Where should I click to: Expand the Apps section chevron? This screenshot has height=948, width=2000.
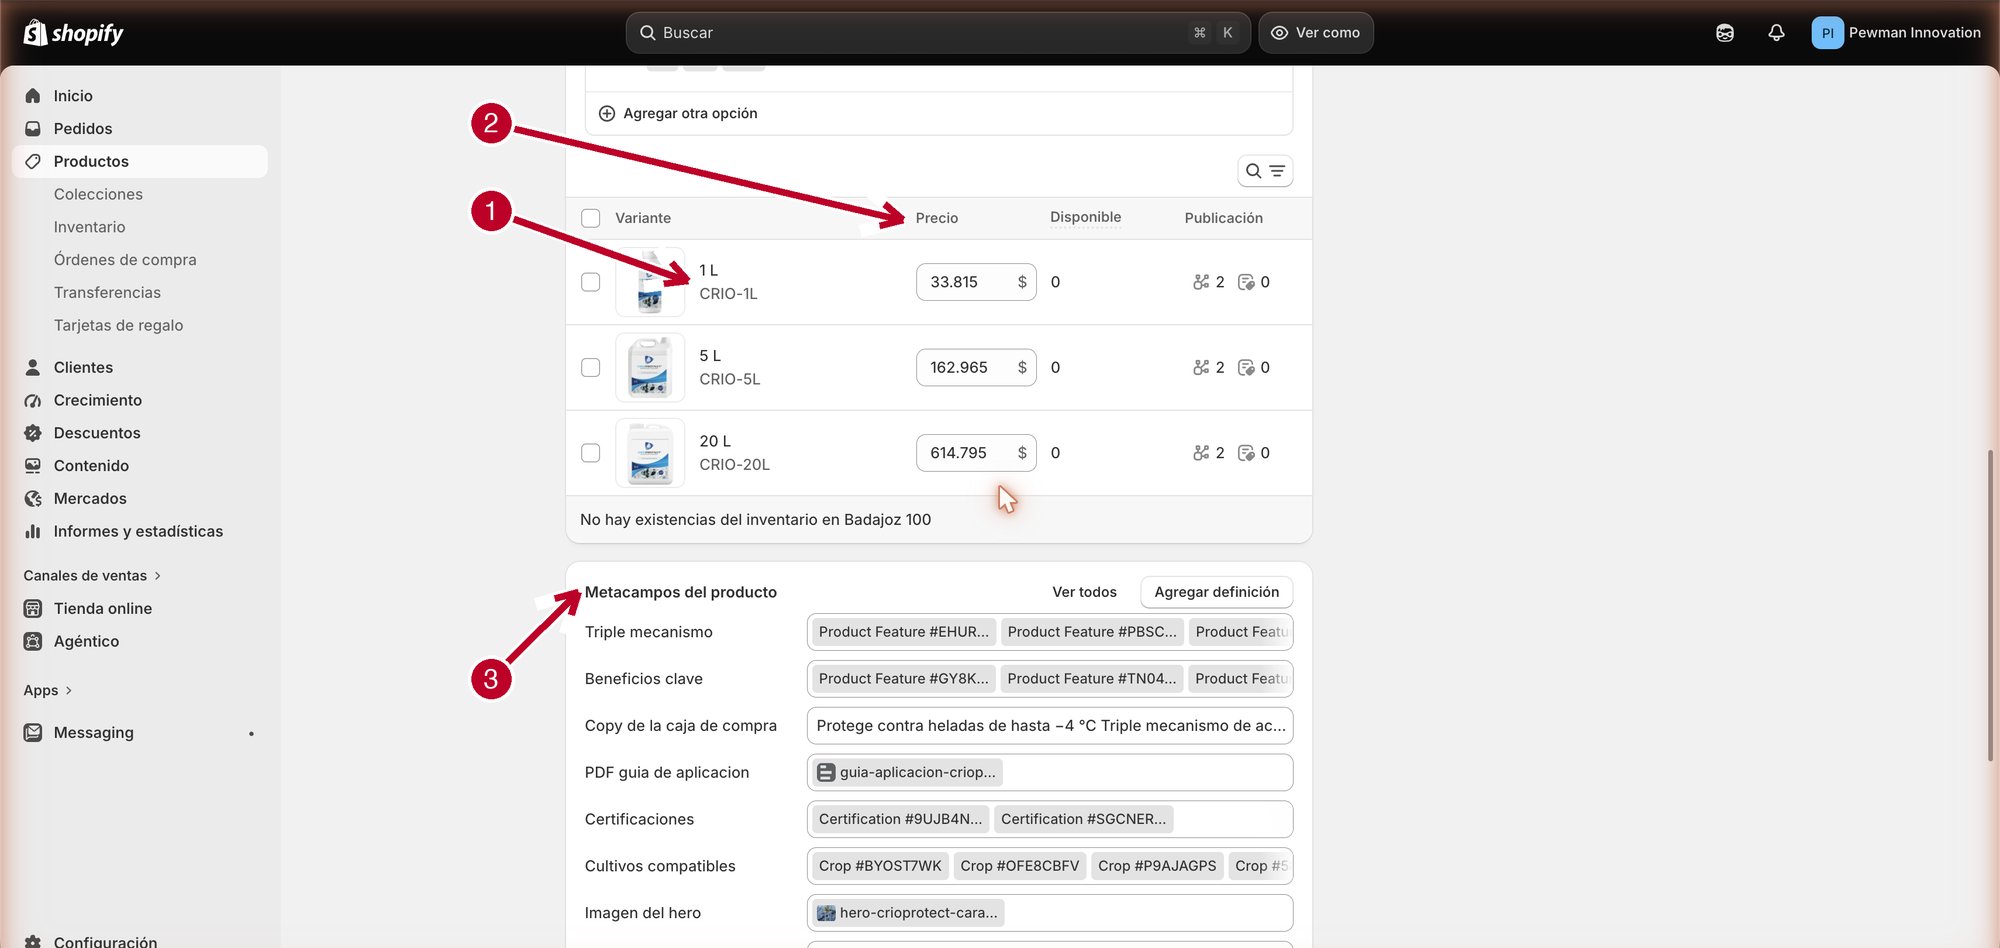coord(68,690)
